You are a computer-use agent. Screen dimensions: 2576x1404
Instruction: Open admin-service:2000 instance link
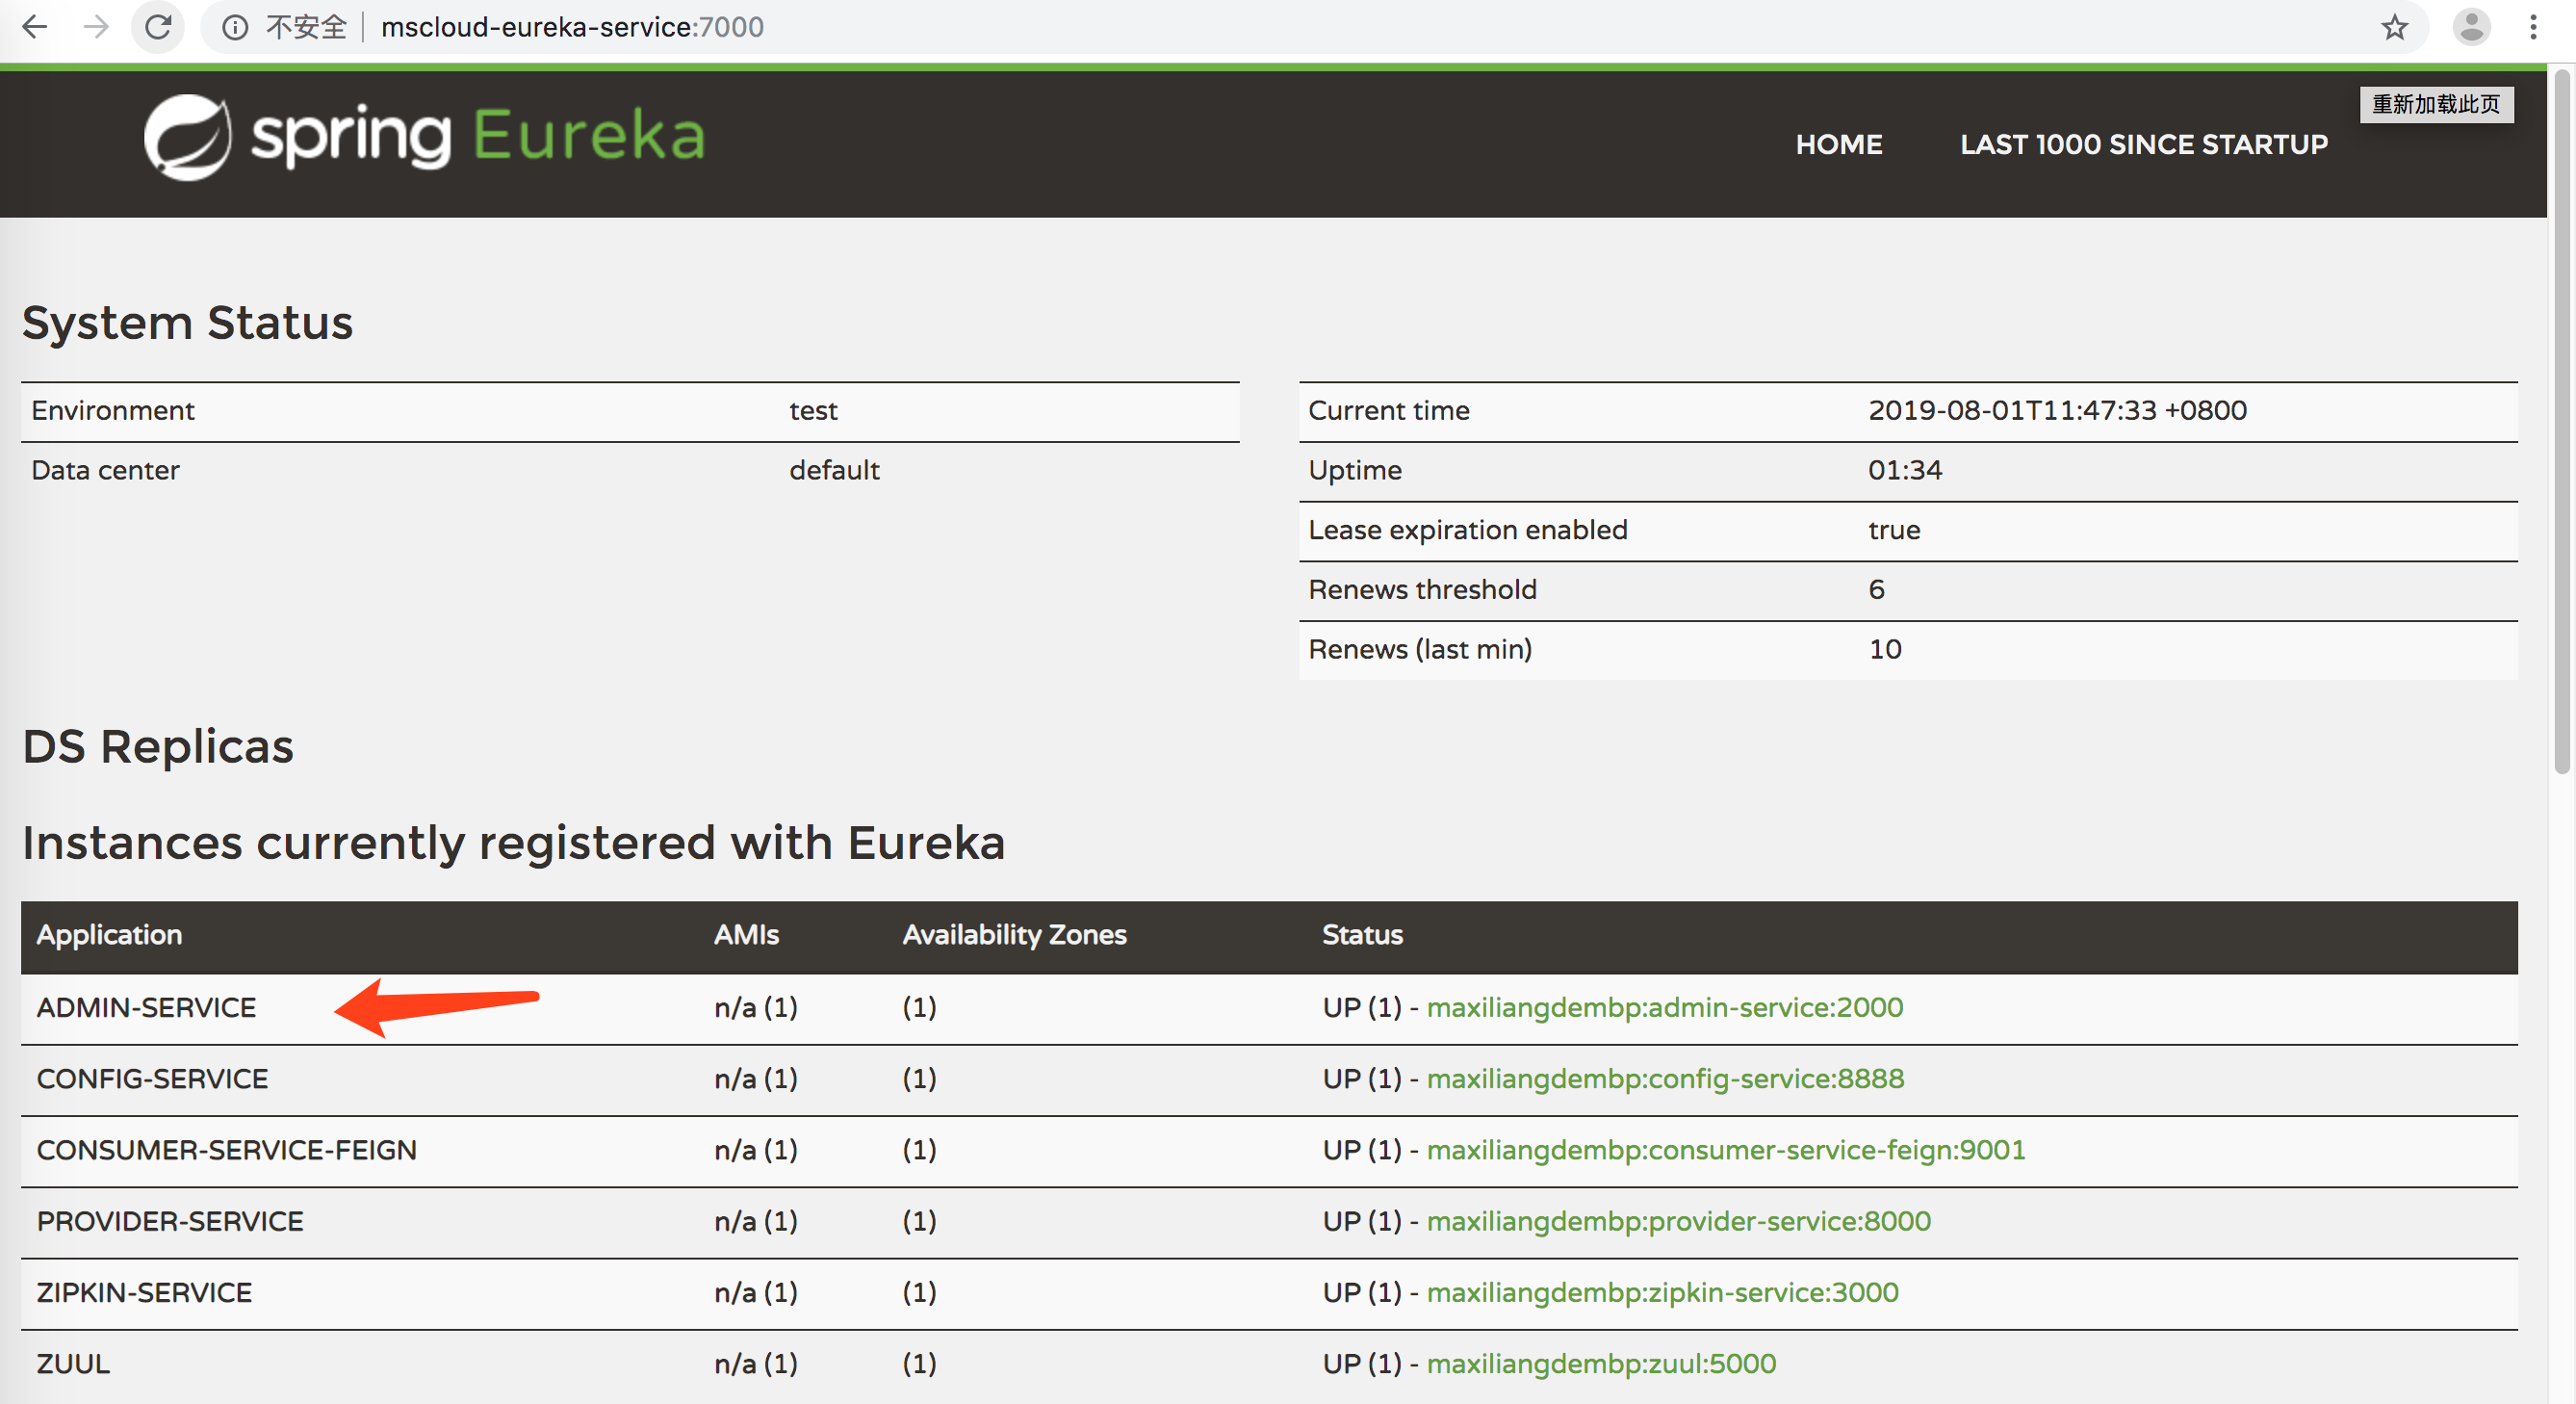tap(1664, 1007)
